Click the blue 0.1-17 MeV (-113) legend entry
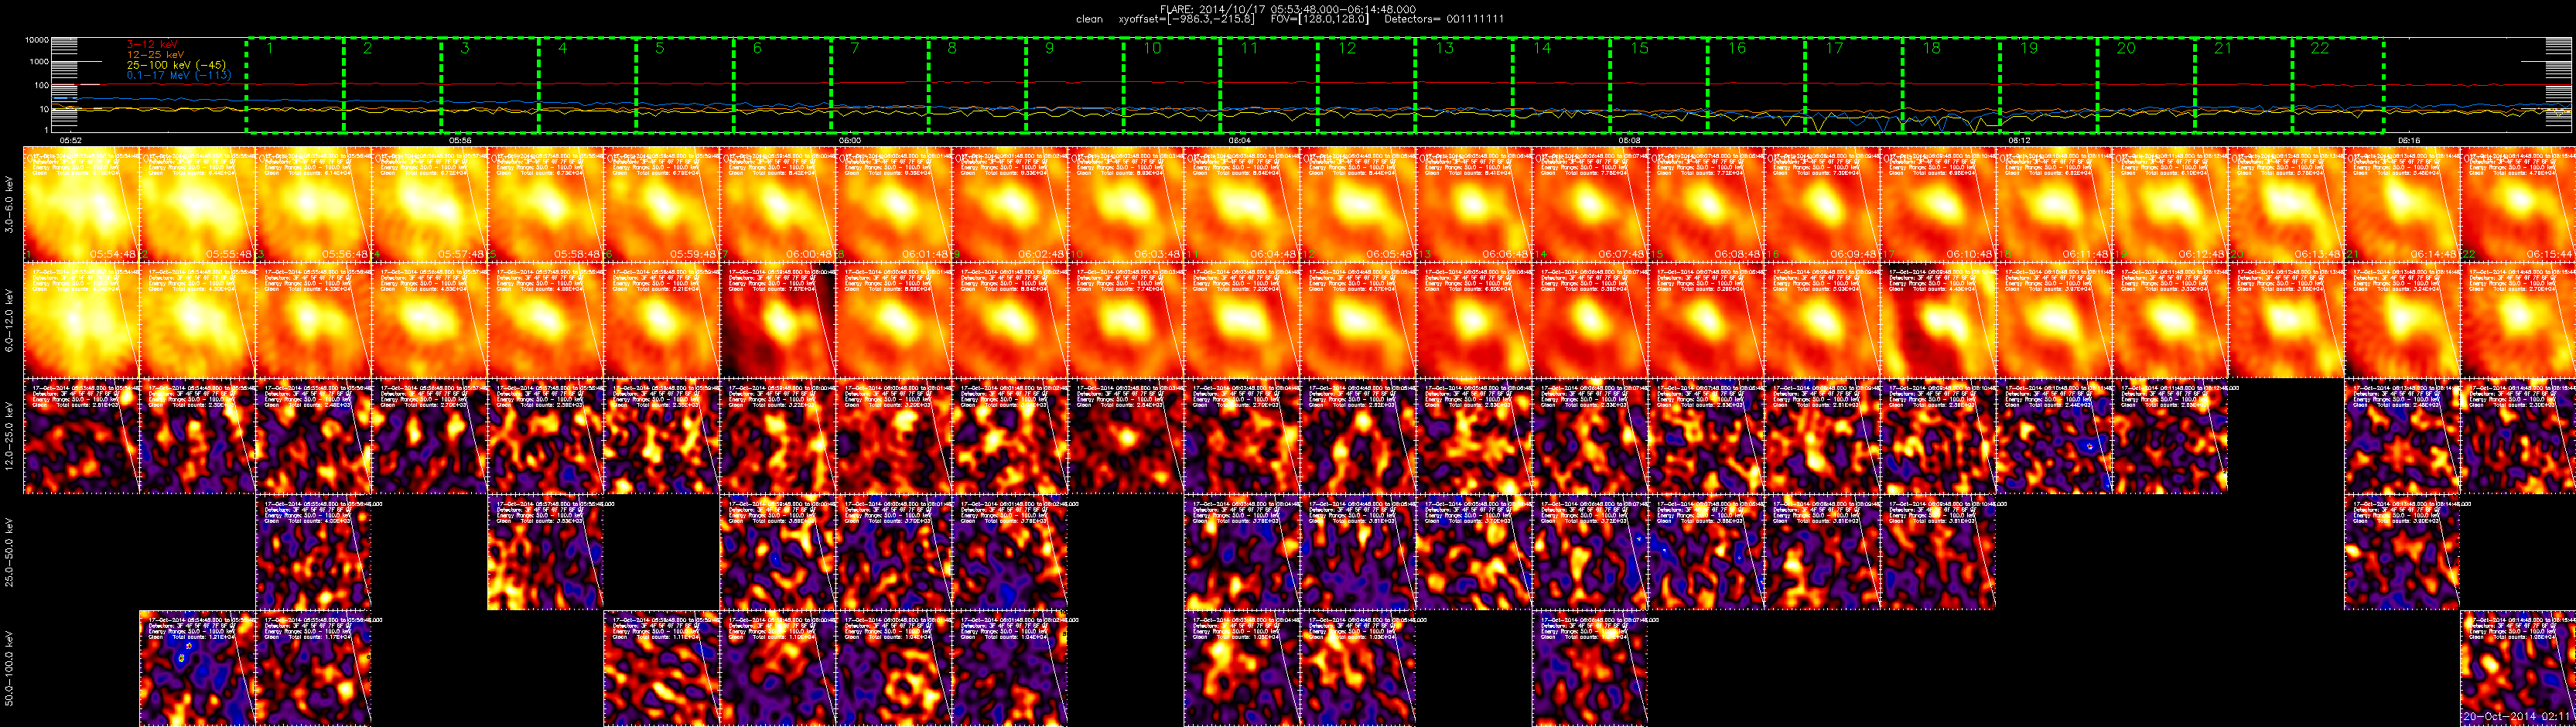Screen dimensions: 2576x727 pos(179,75)
